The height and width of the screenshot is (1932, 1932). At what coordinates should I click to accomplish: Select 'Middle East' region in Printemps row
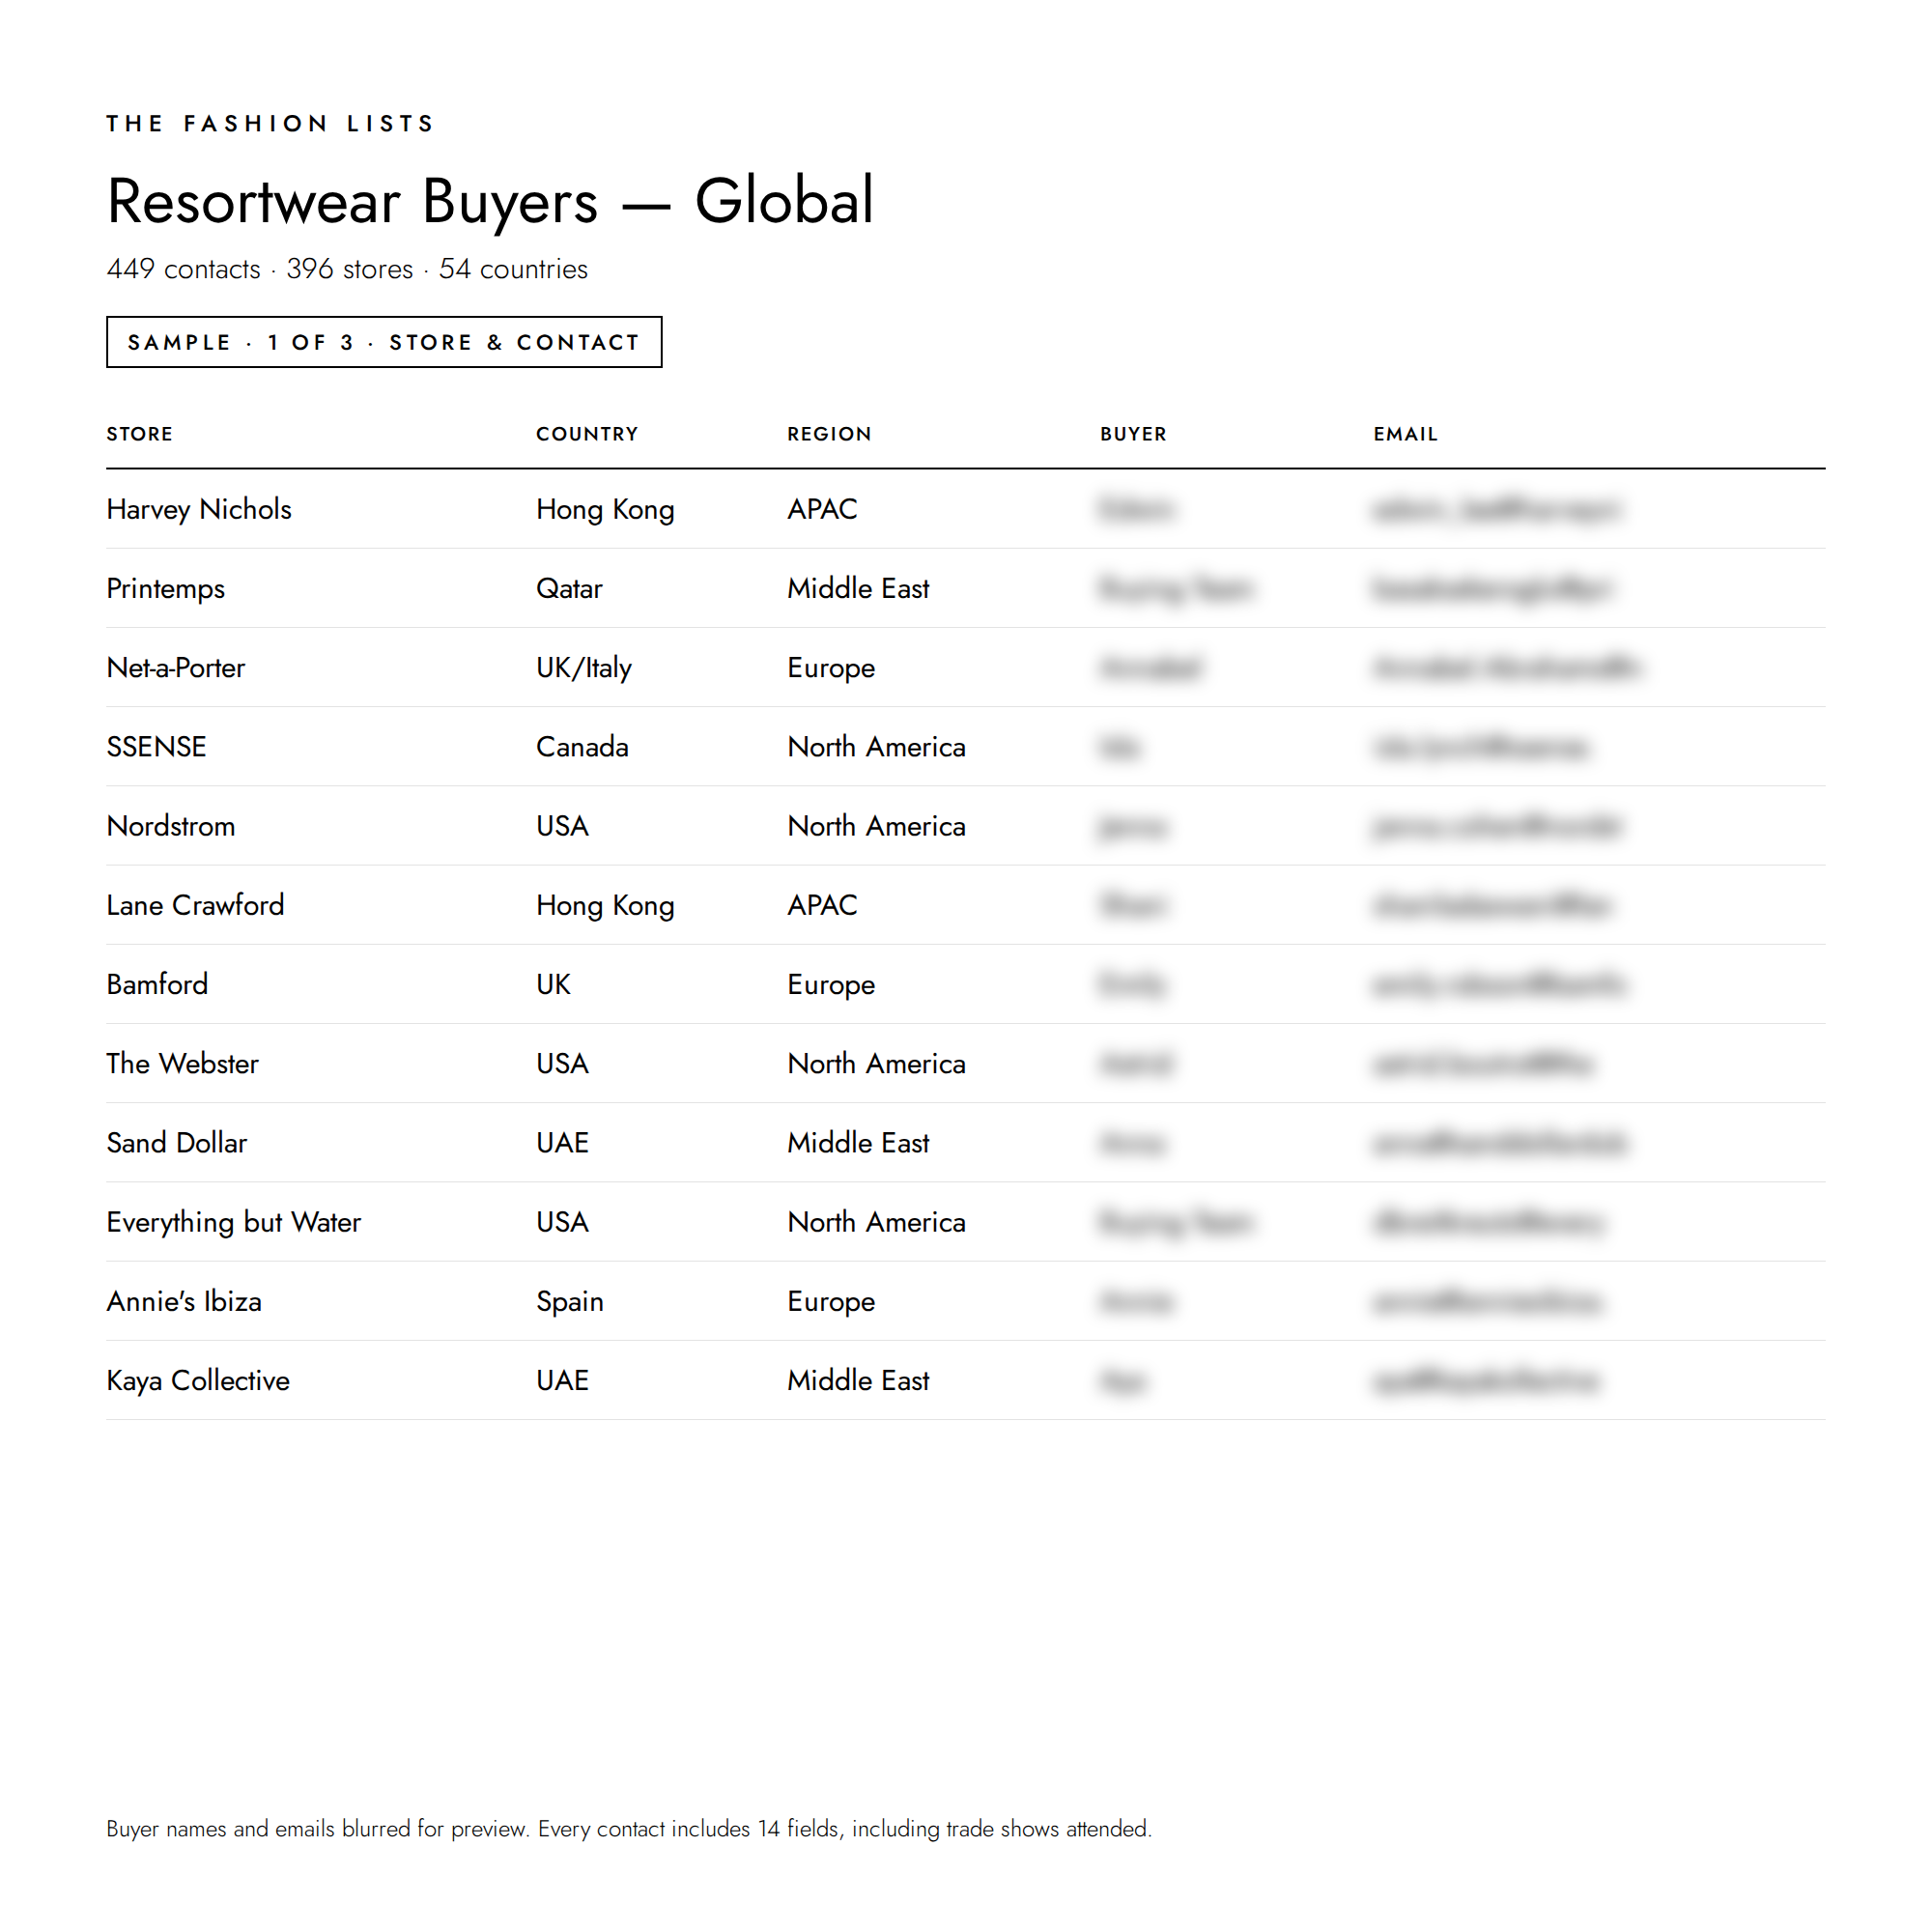(858, 588)
